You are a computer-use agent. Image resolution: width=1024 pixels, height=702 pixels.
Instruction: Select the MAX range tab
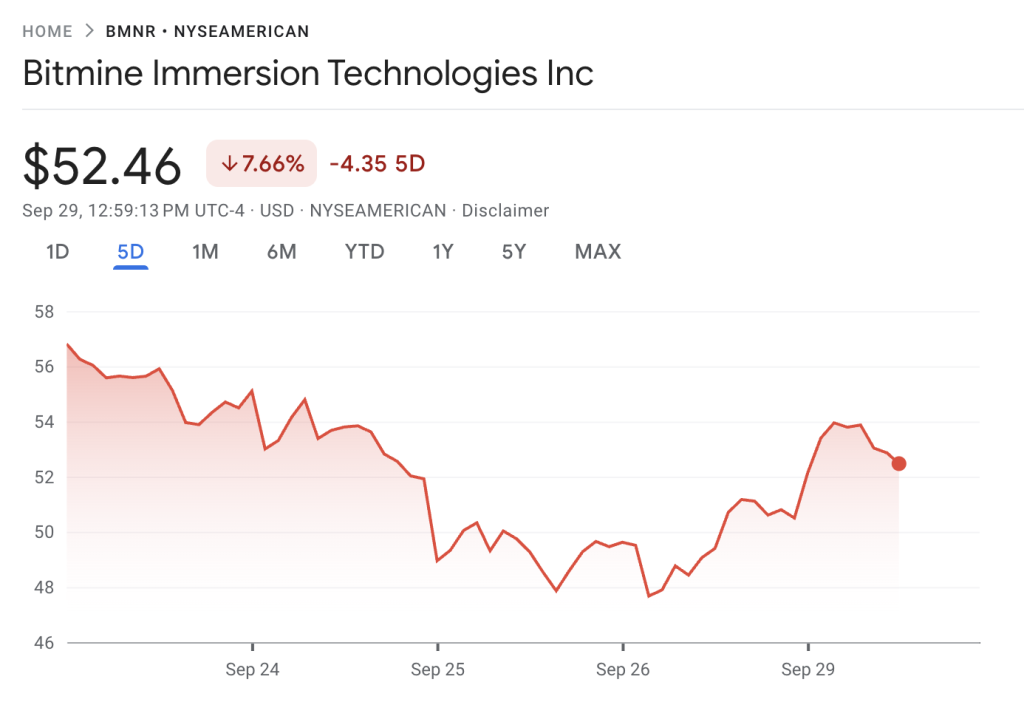click(598, 252)
